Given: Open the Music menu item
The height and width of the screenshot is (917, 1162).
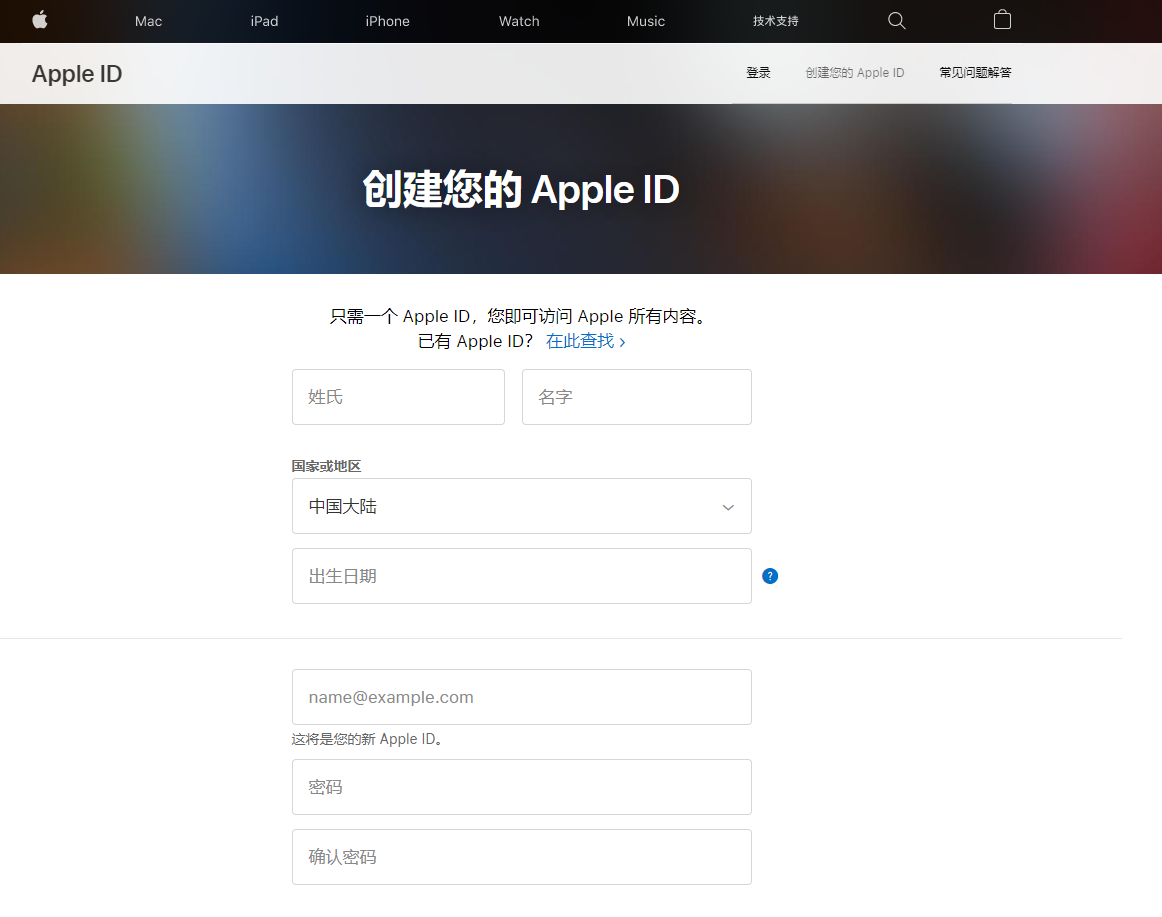Looking at the screenshot, I should click(645, 21).
